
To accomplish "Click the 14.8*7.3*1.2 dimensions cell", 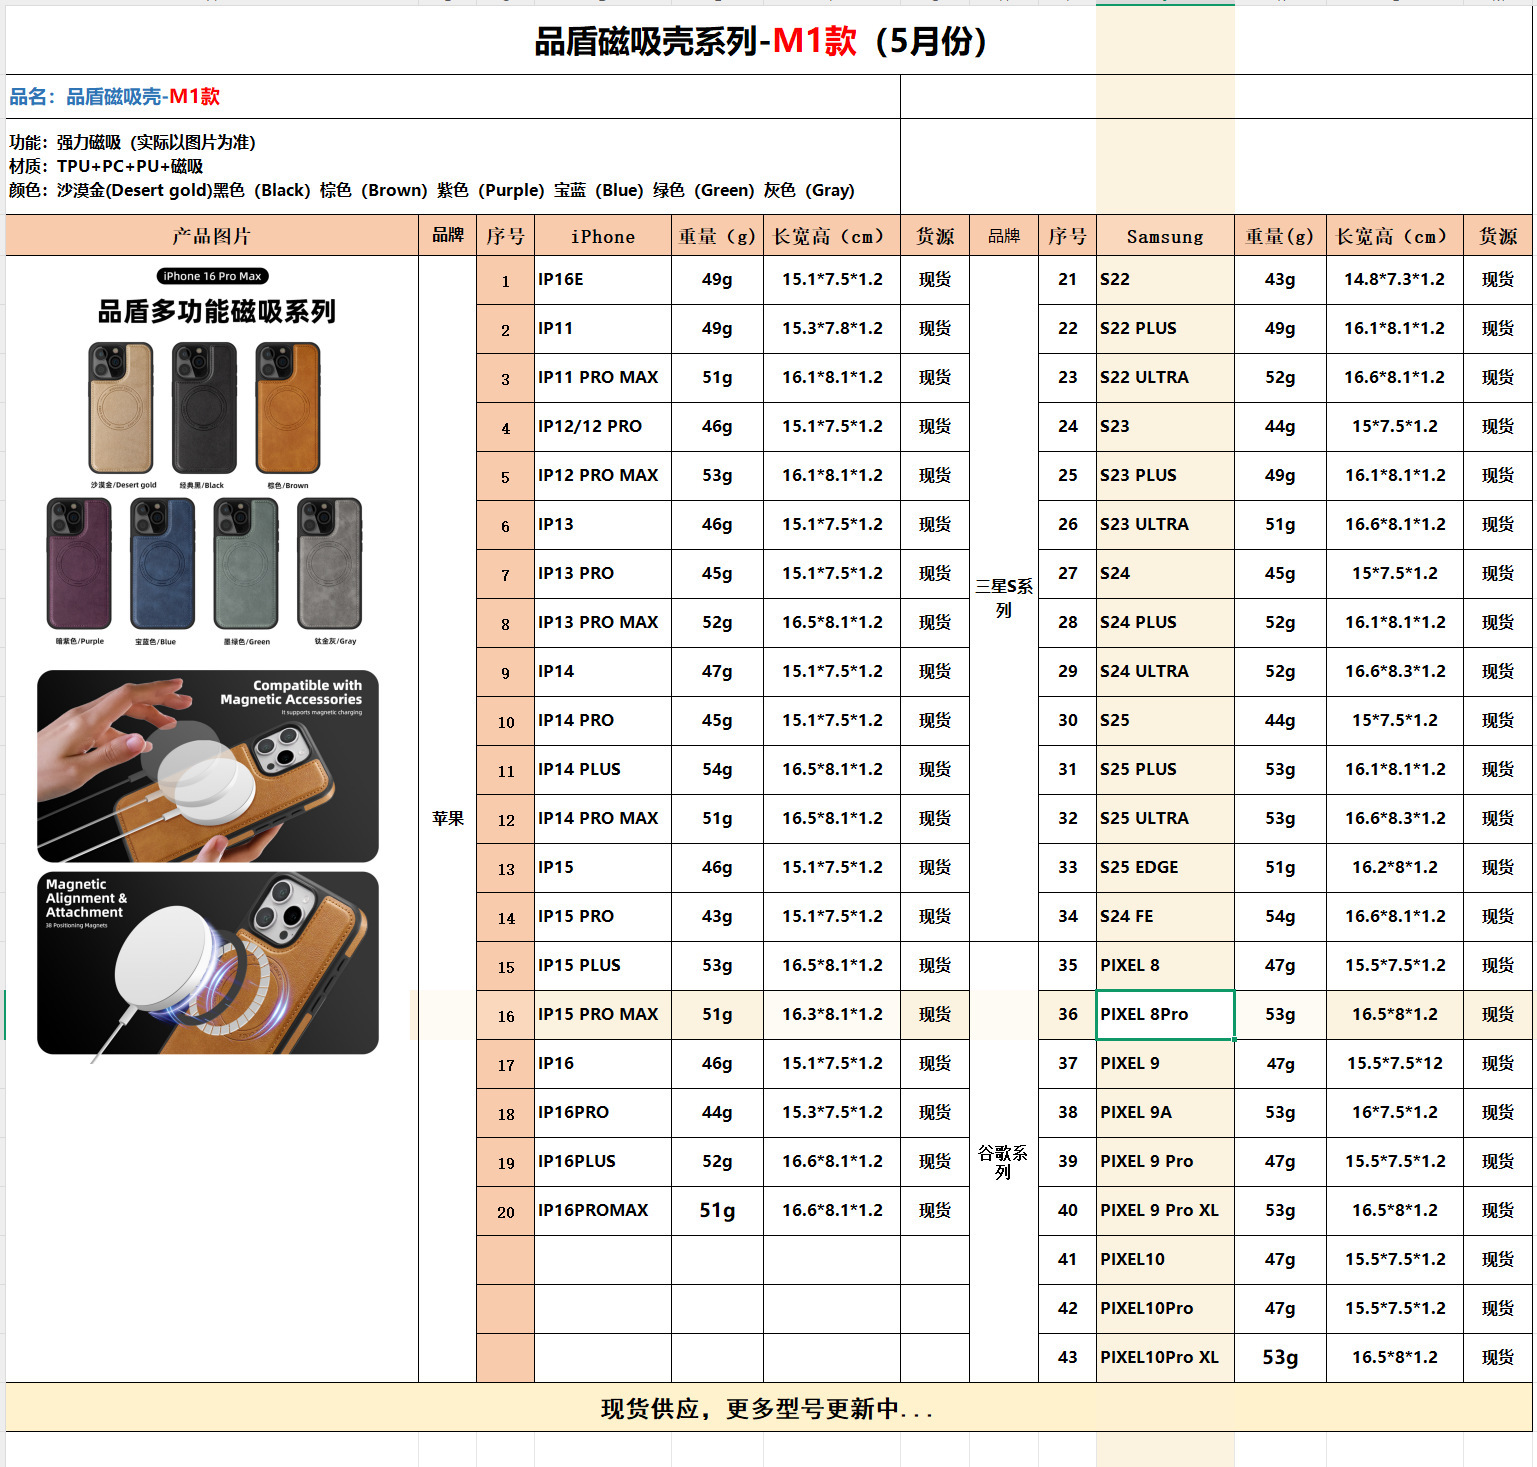I will coord(1395,280).
